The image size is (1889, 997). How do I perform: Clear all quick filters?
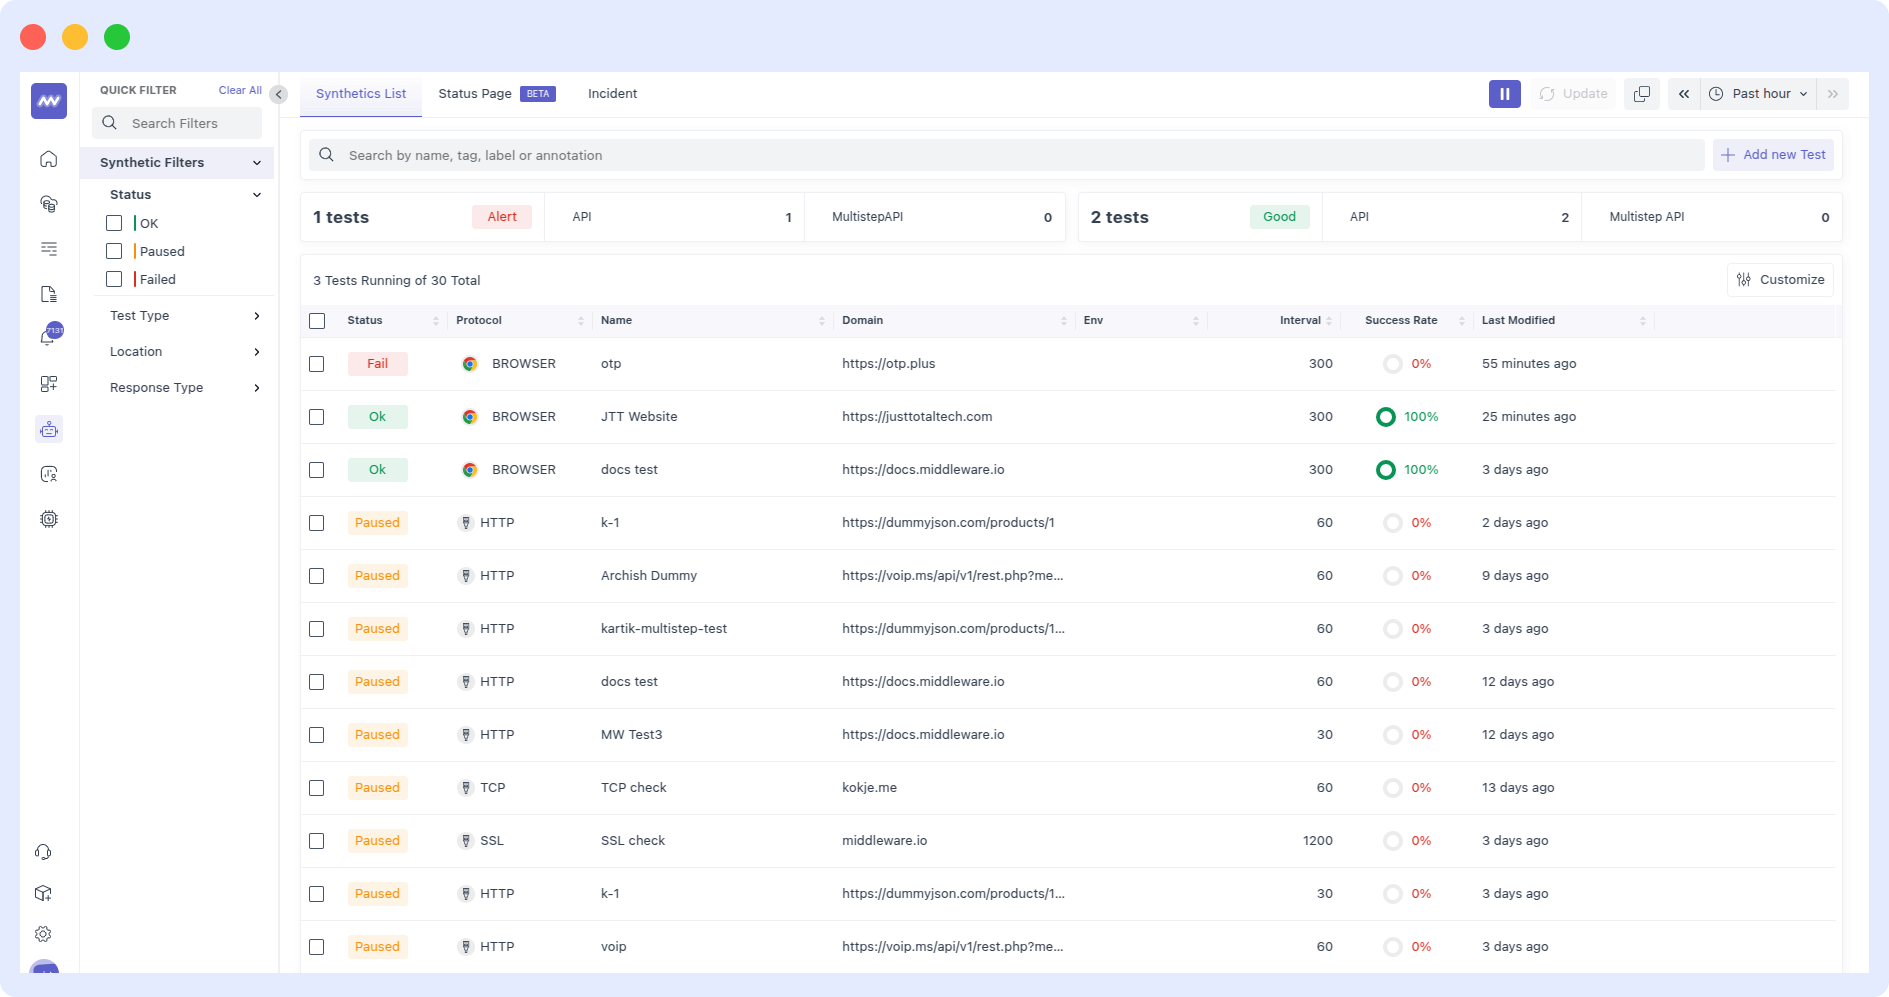[x=239, y=89]
